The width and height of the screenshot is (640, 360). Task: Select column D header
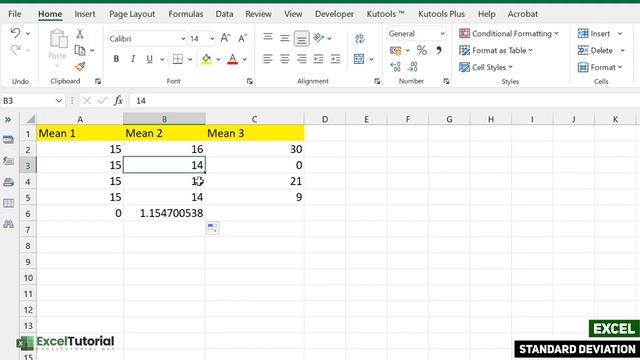[325, 119]
